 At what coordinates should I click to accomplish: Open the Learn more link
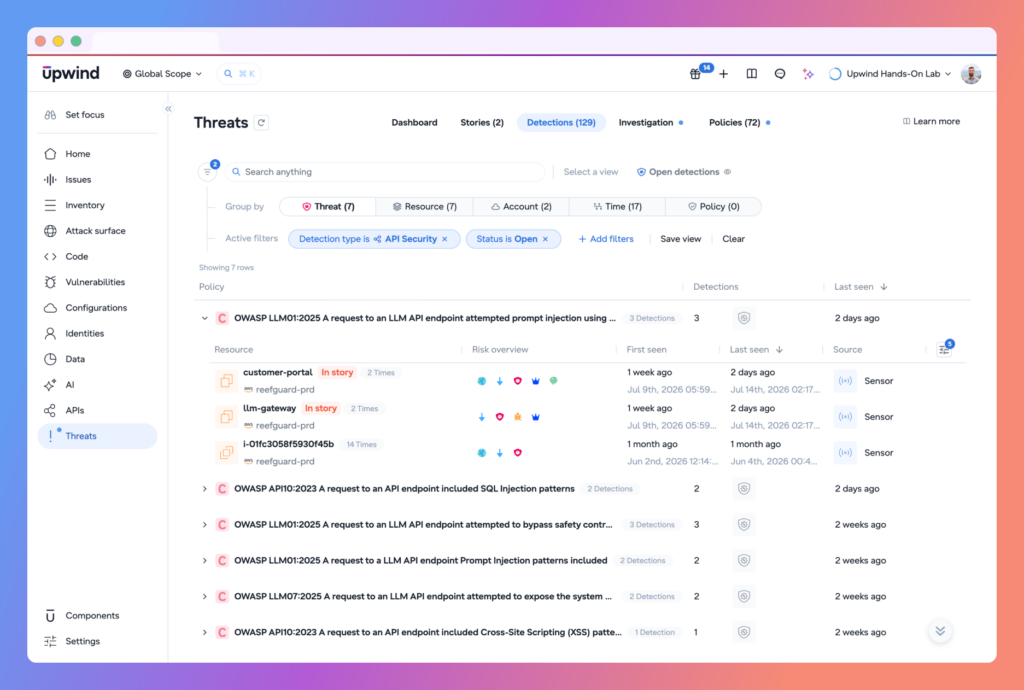(931, 121)
